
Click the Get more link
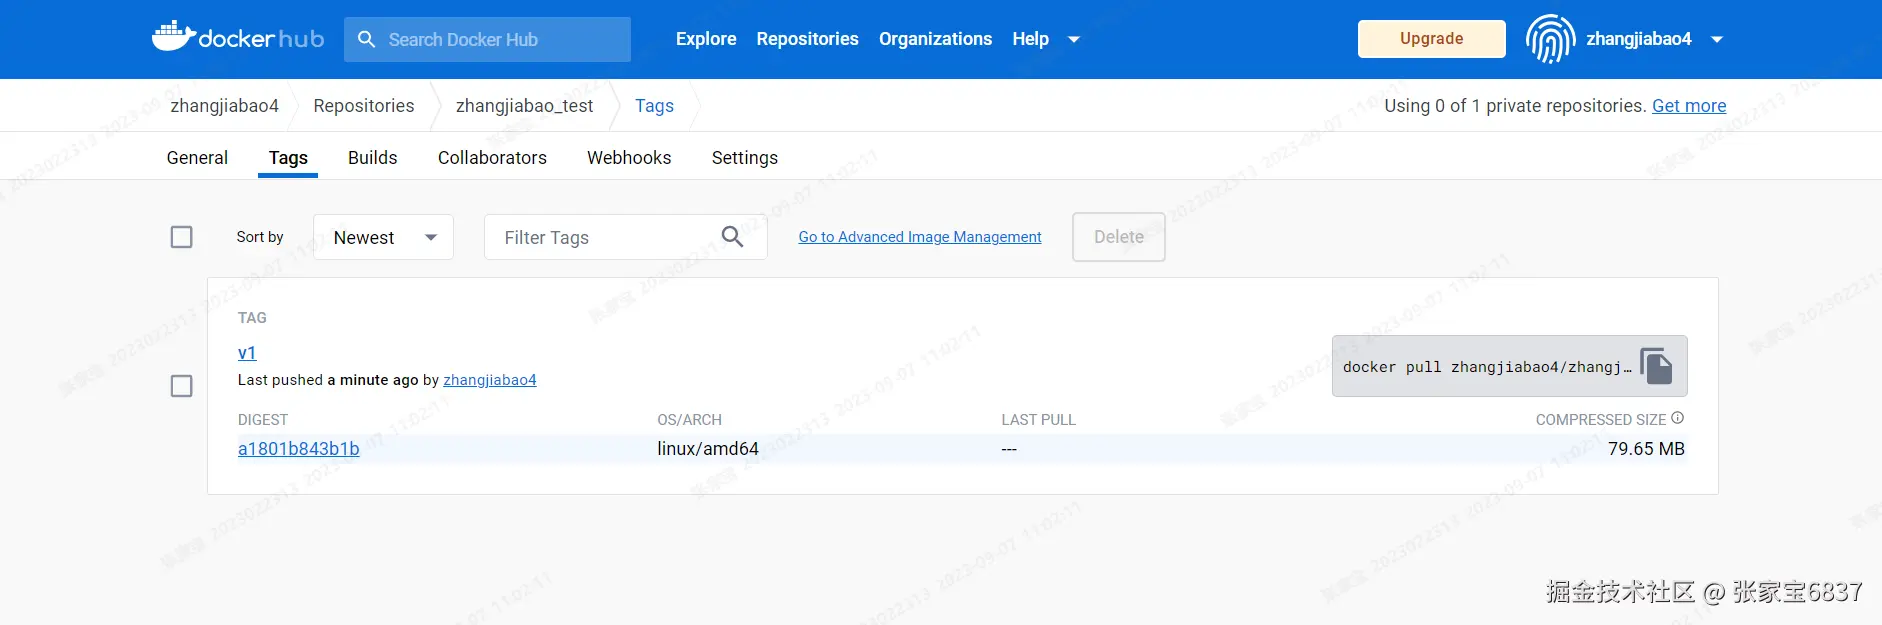1689,106
